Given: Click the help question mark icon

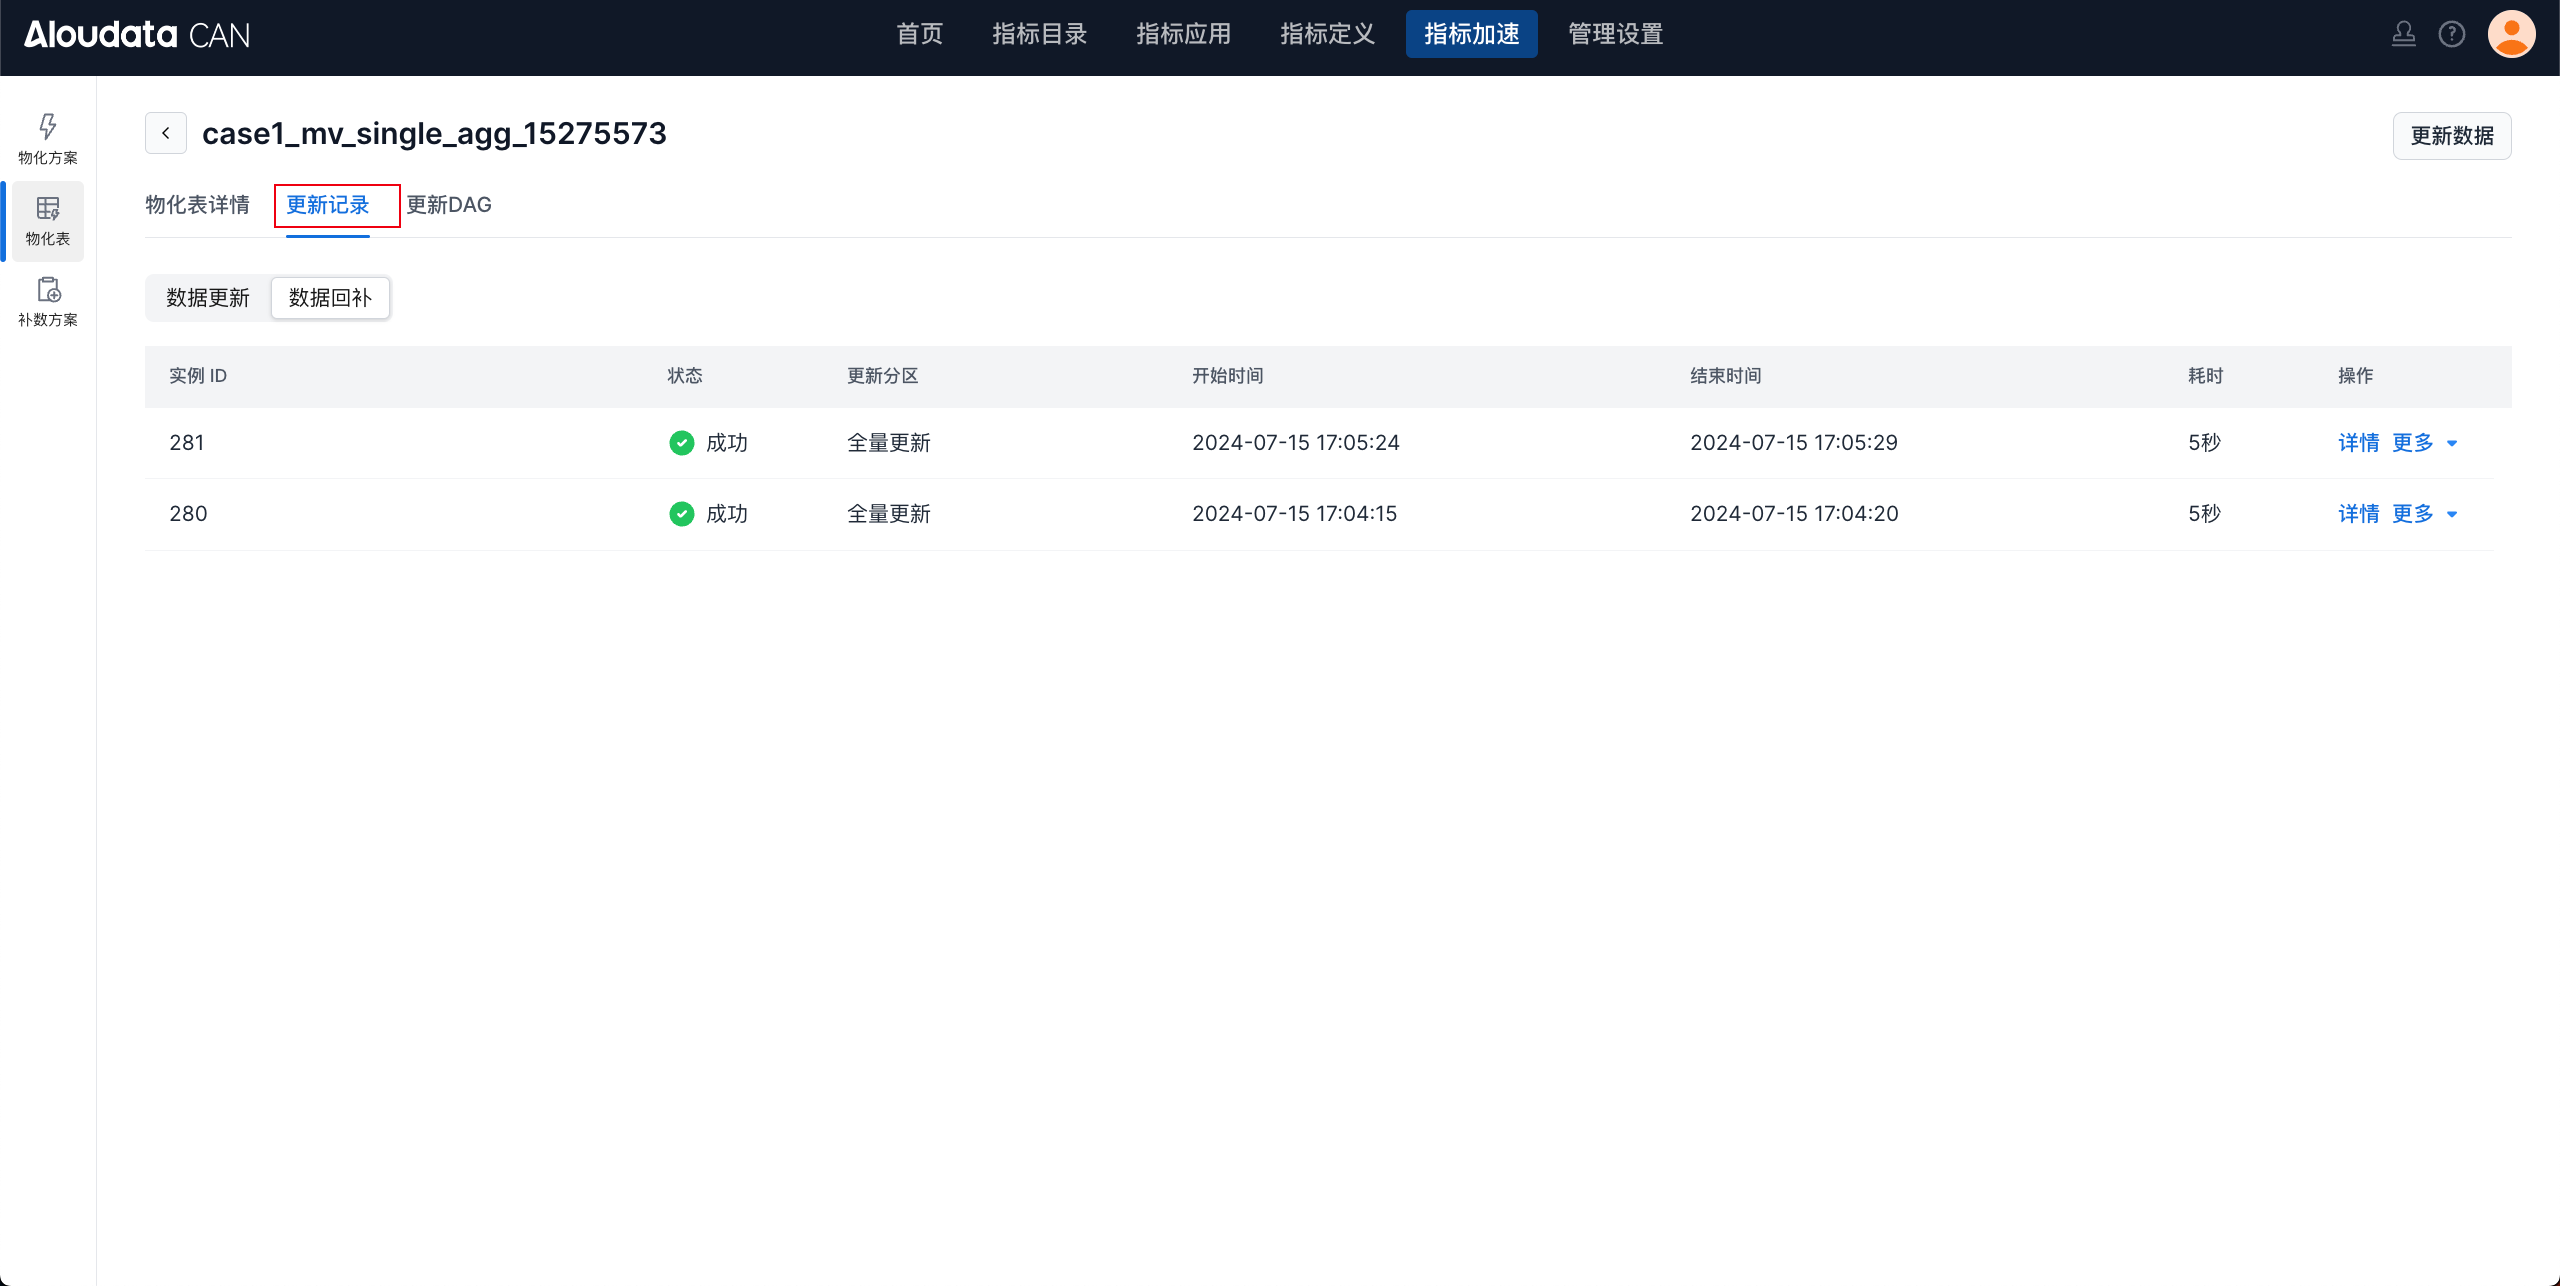Looking at the screenshot, I should tap(2451, 35).
